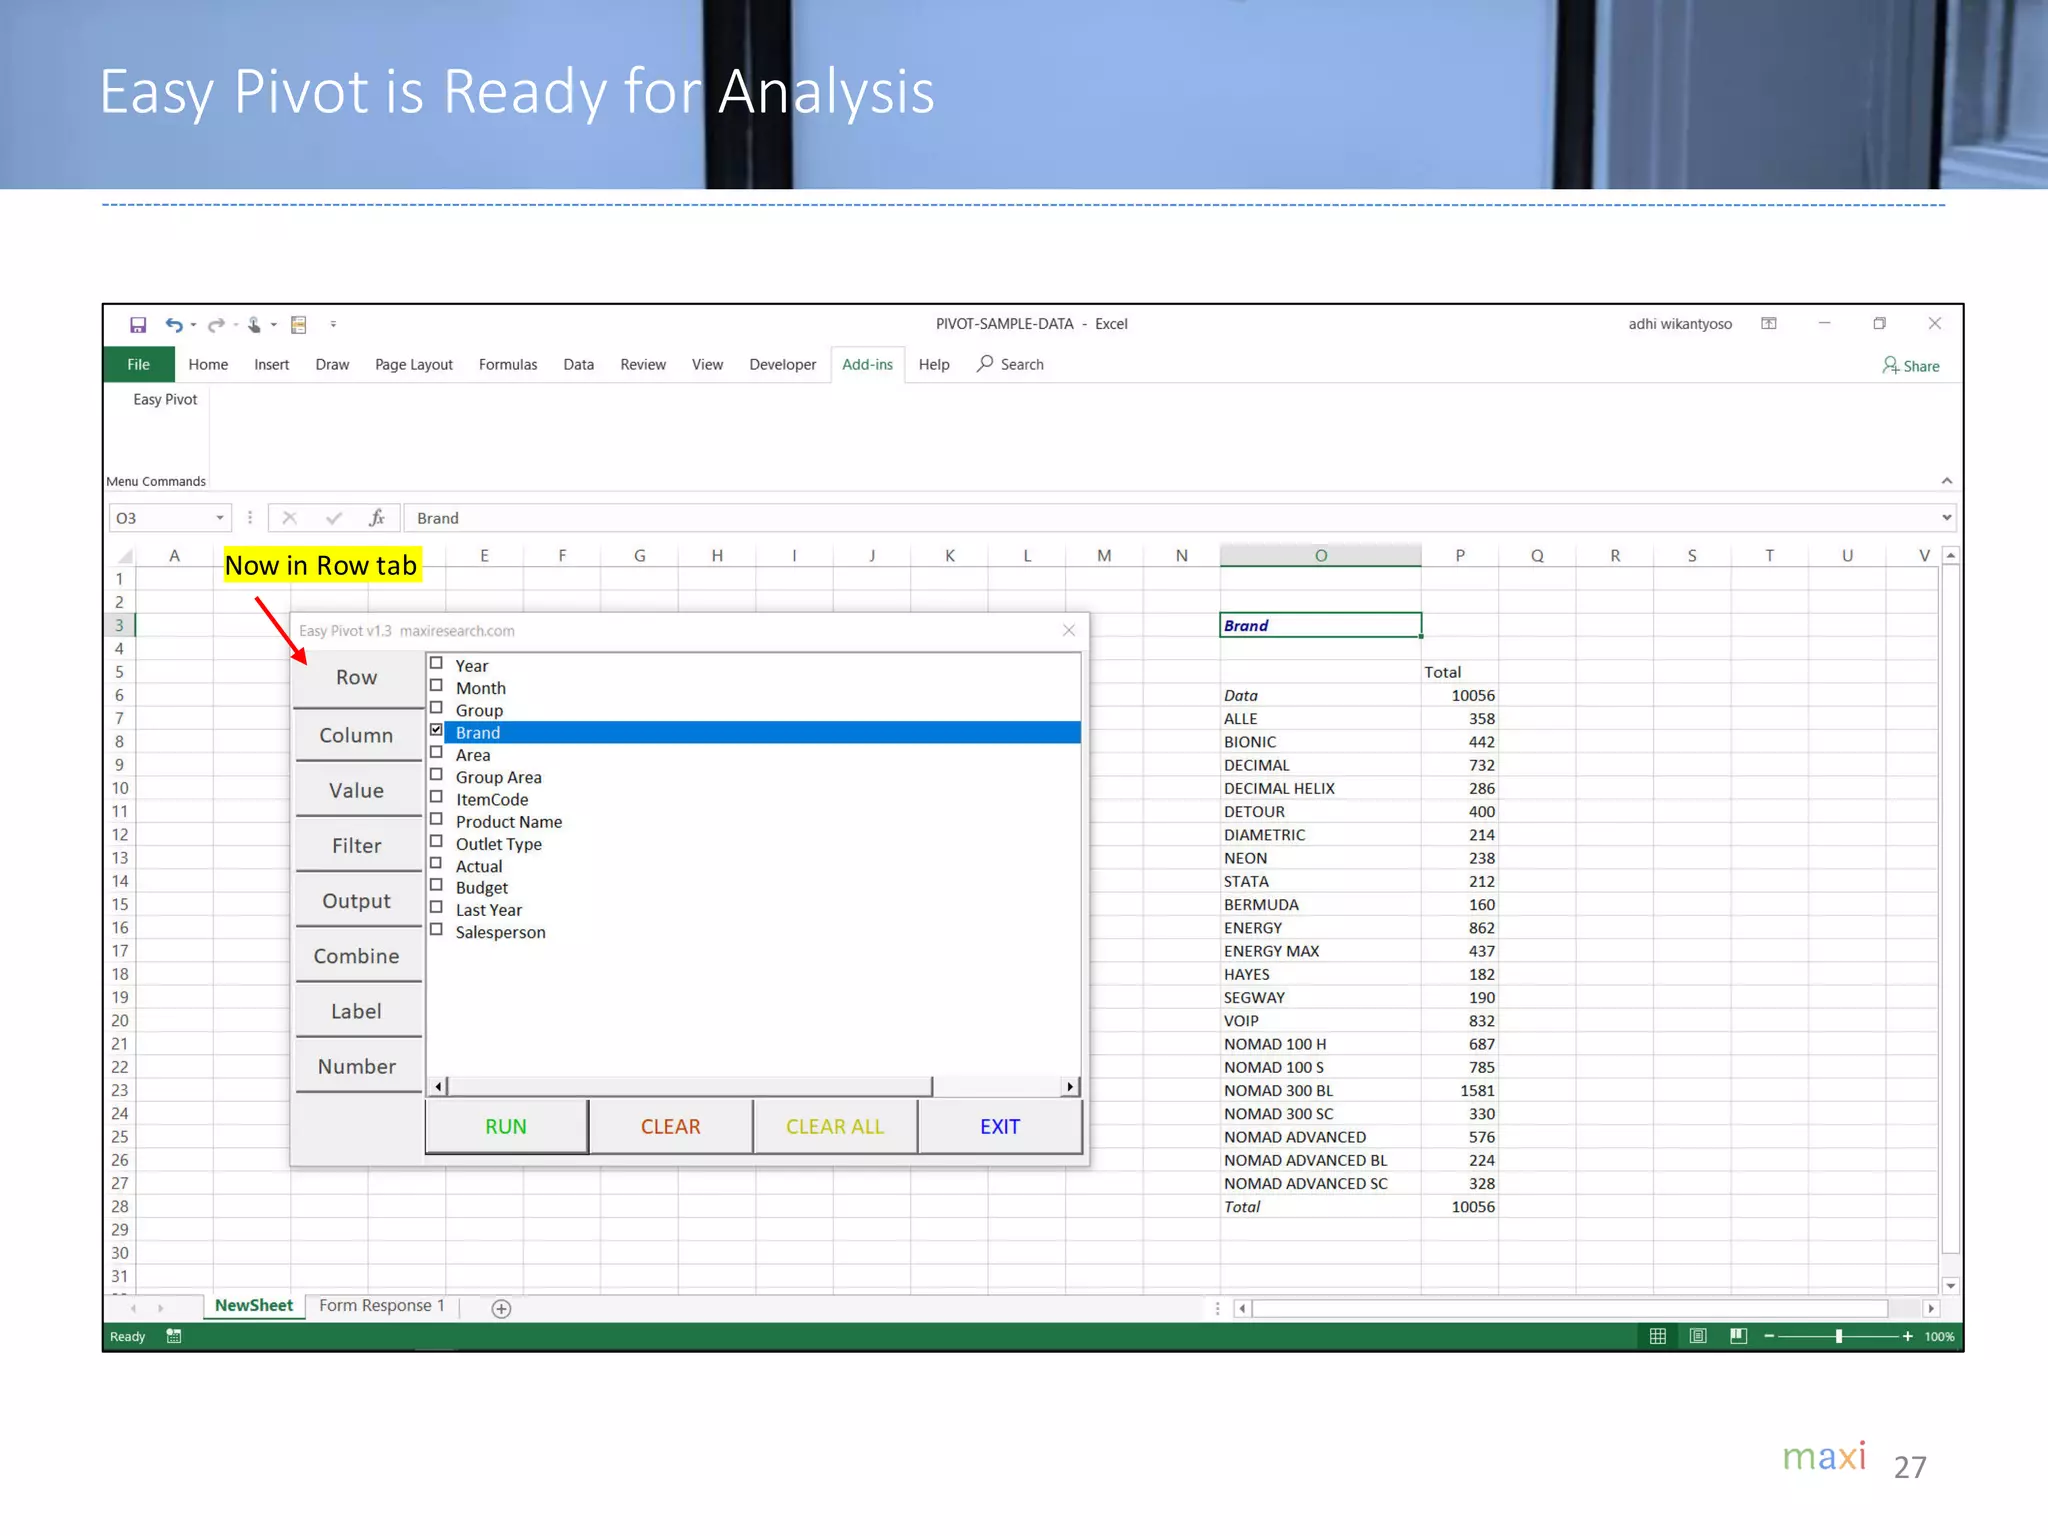Adjust the zoom slider handle

tap(1839, 1337)
